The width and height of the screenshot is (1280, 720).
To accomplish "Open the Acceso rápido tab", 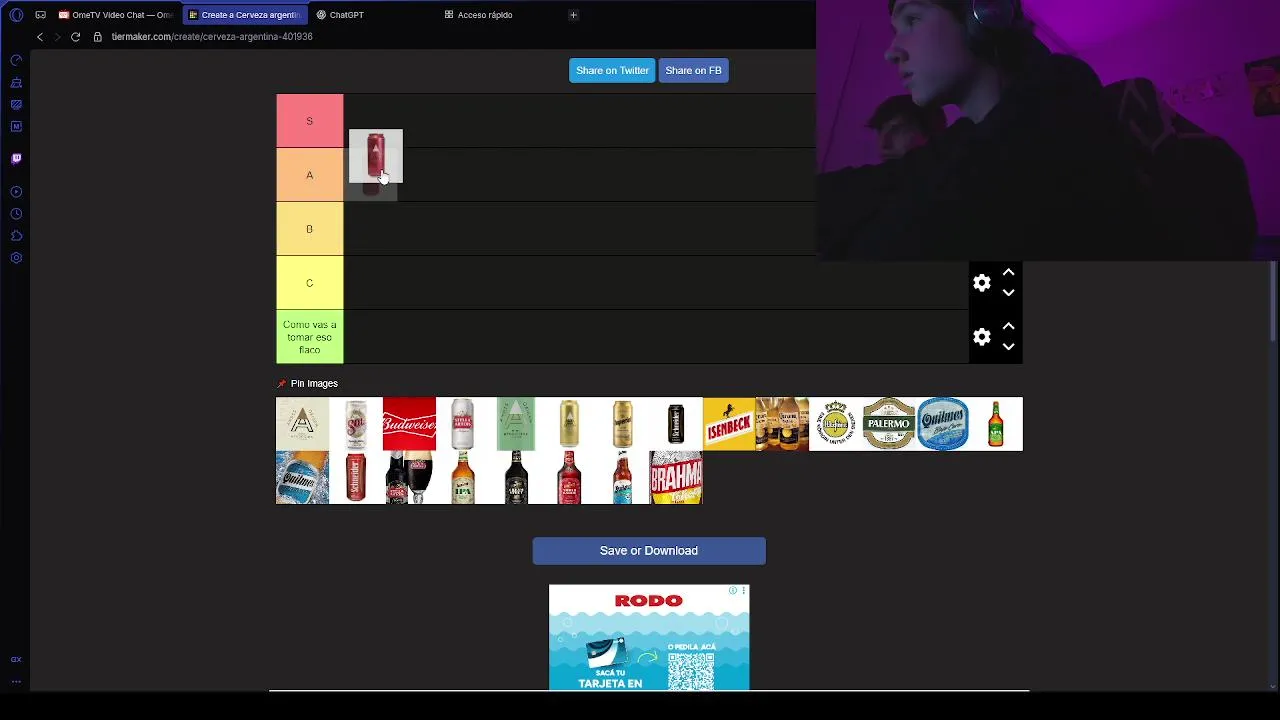I will point(479,15).
